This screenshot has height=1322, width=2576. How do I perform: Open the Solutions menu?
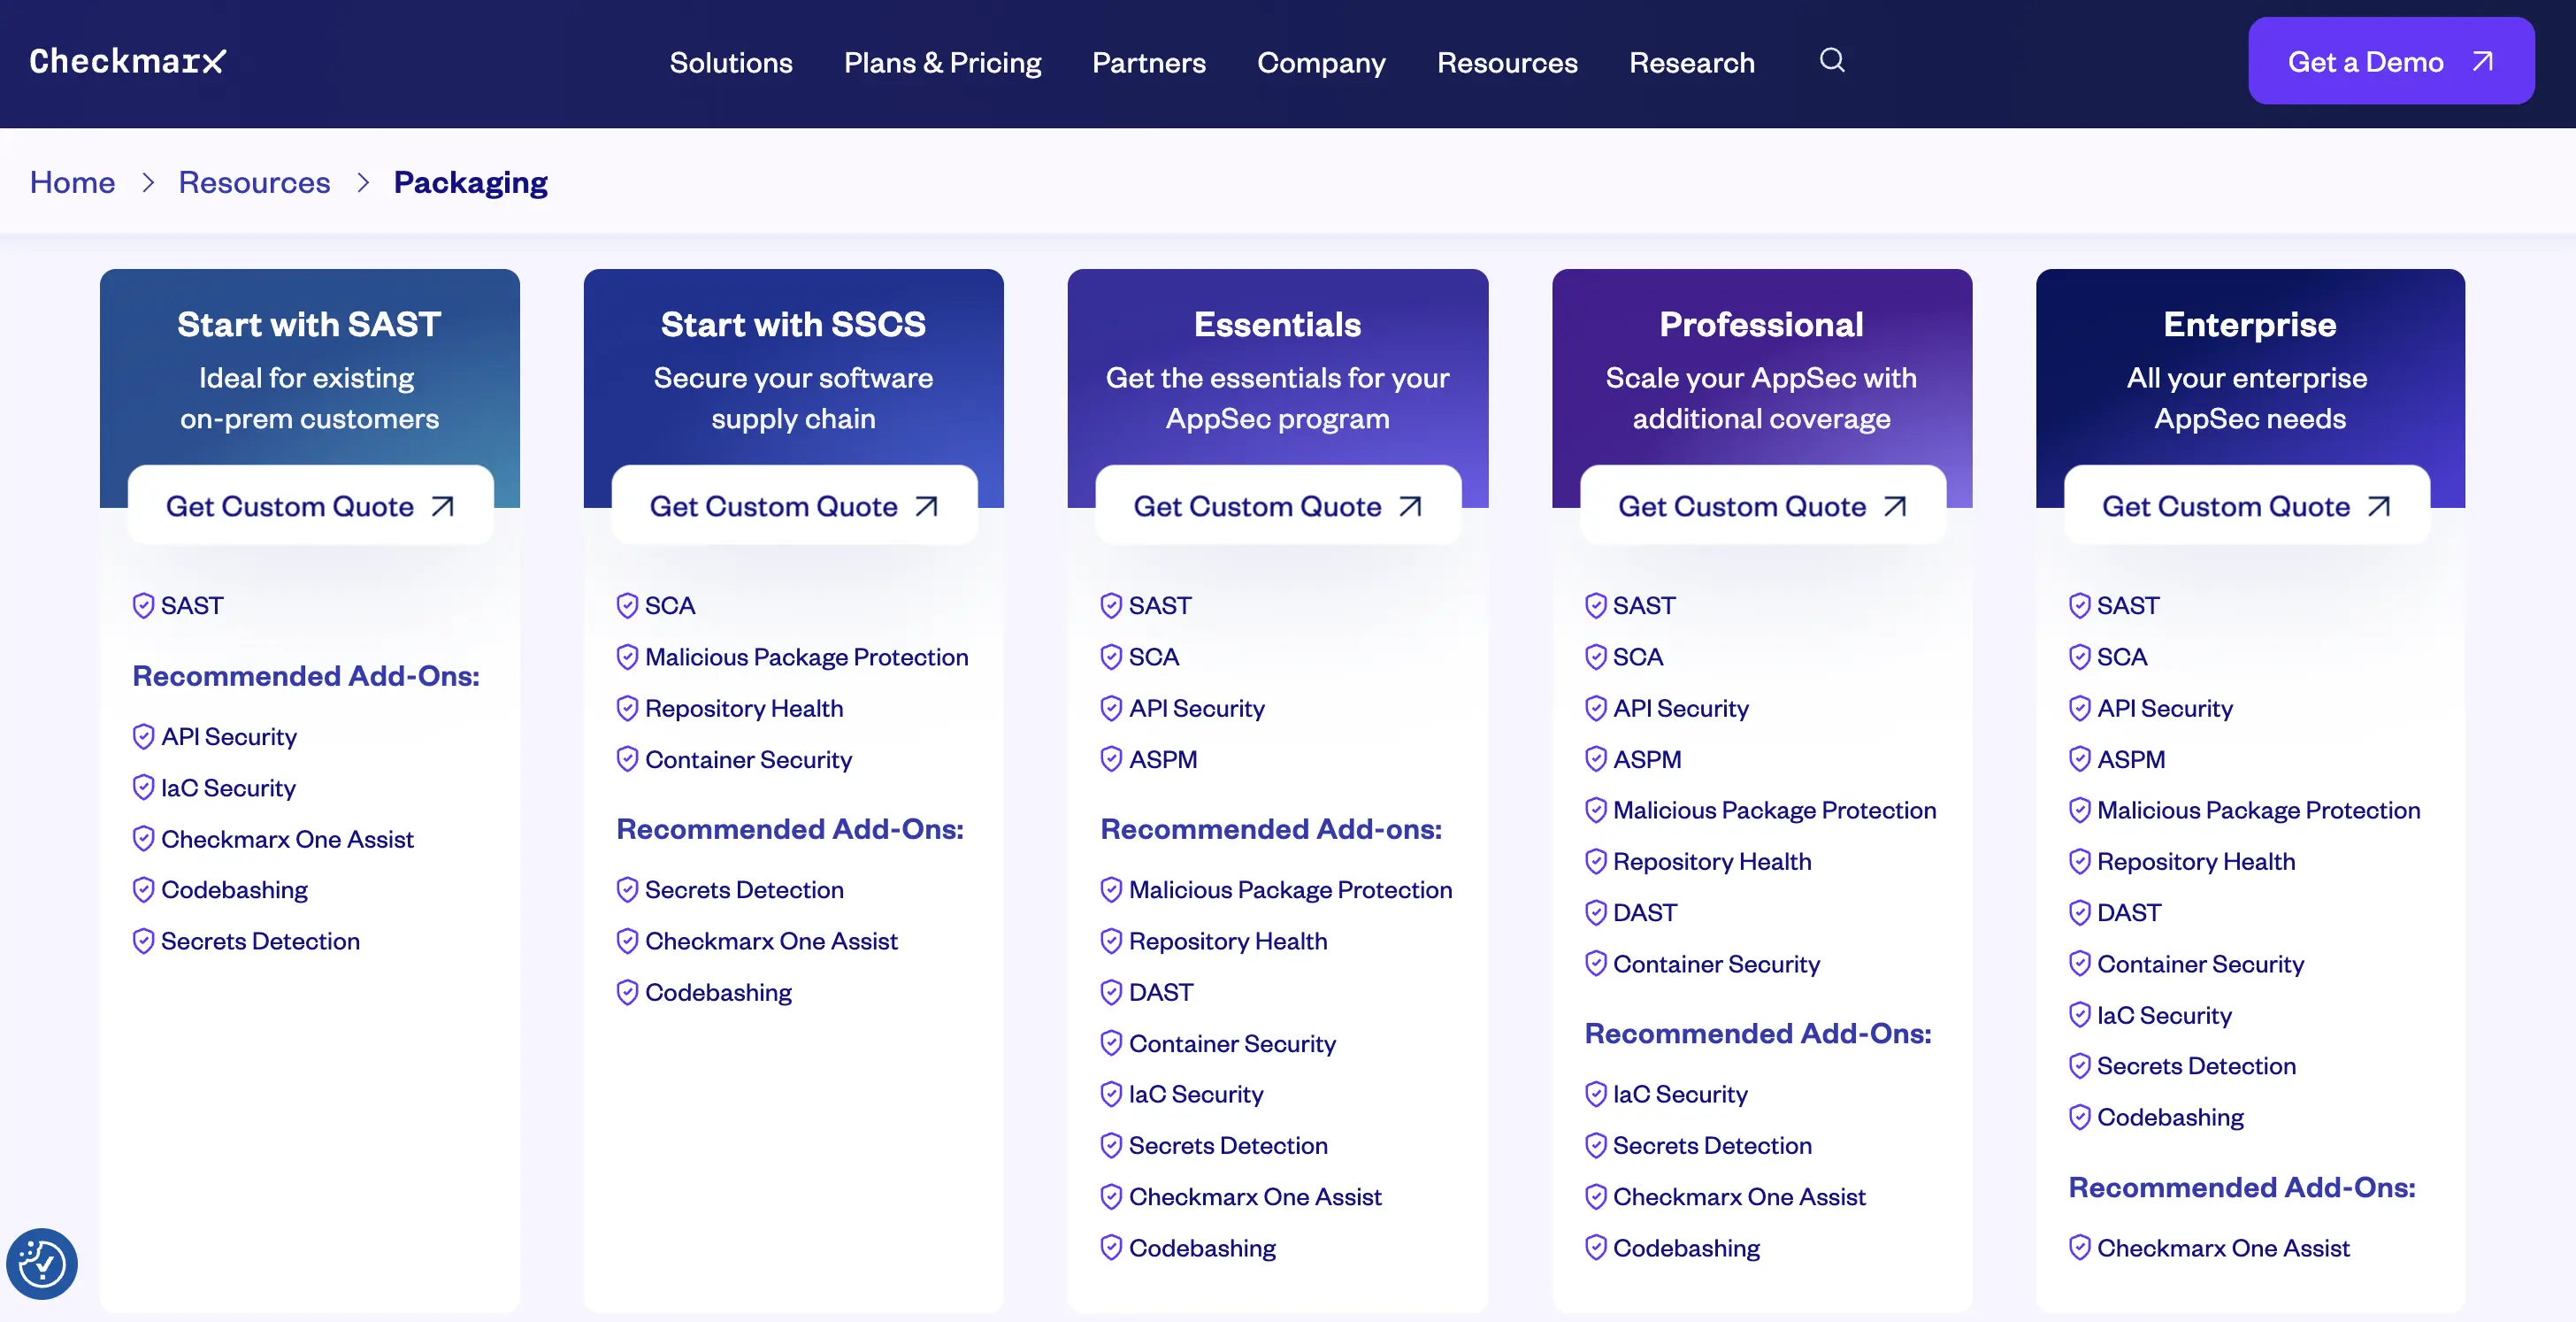click(x=731, y=62)
